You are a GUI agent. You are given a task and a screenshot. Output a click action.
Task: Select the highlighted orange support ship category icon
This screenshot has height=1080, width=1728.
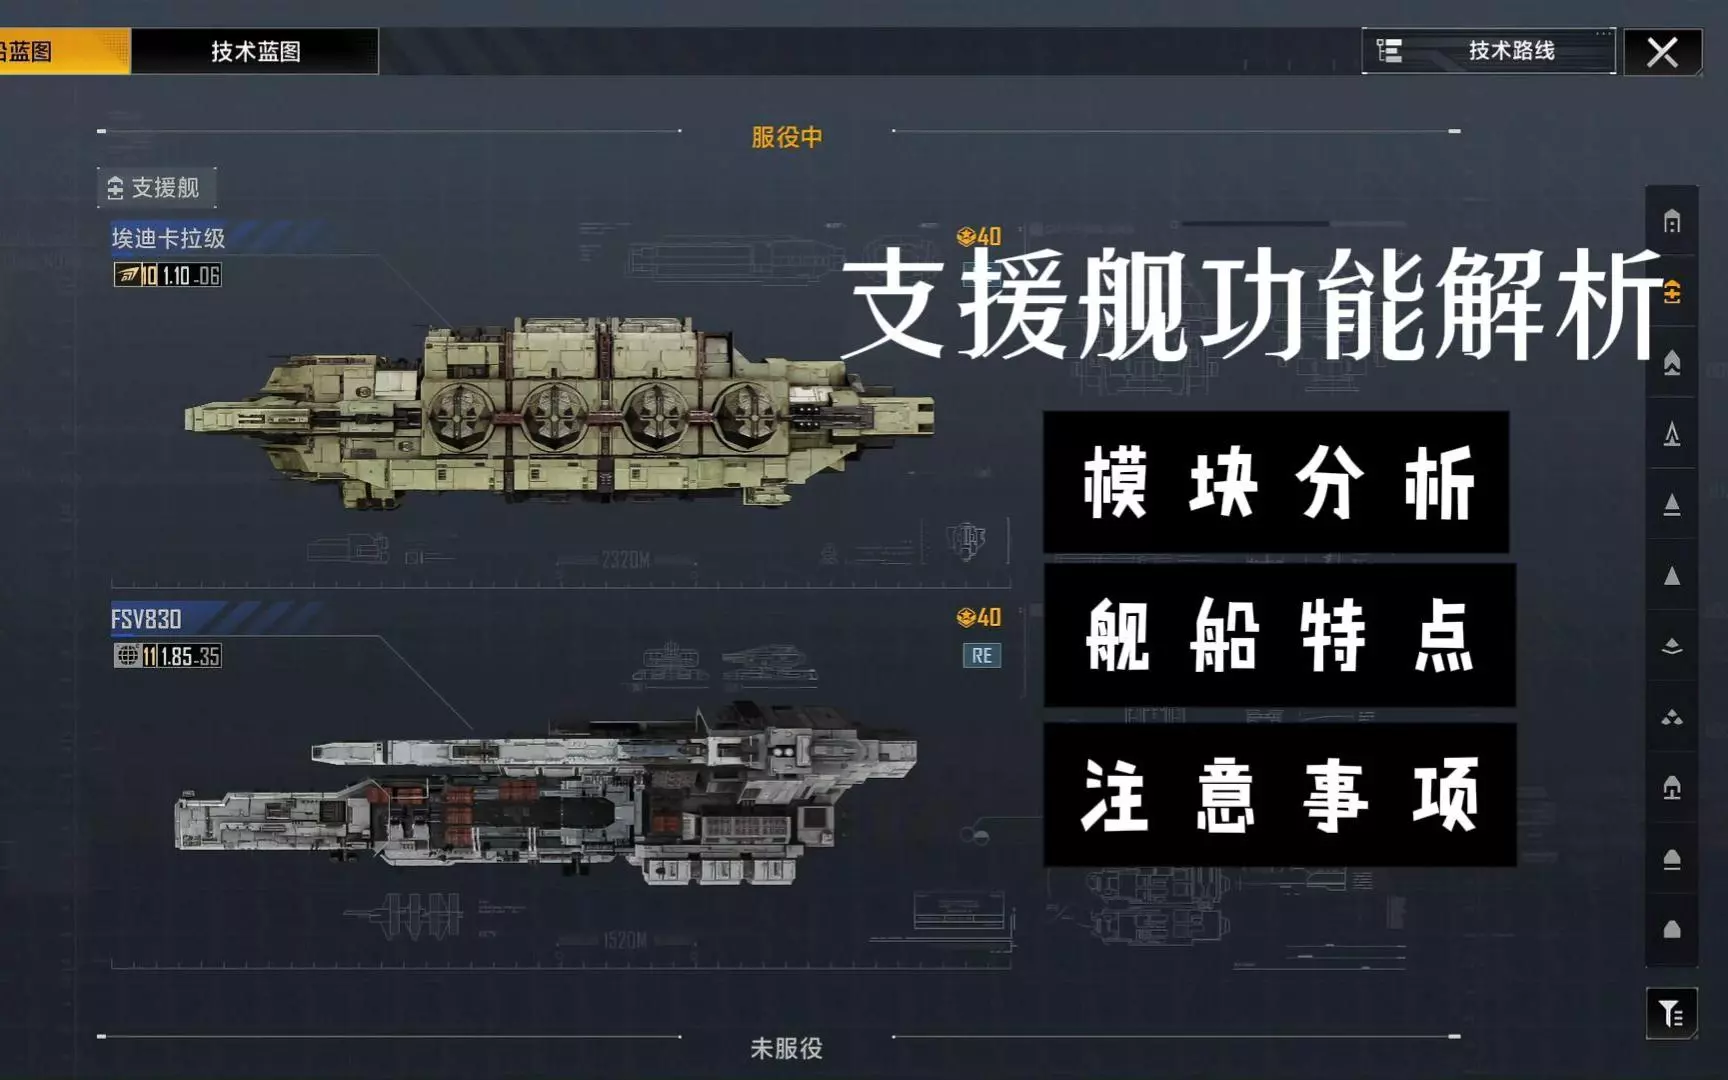coord(1671,292)
